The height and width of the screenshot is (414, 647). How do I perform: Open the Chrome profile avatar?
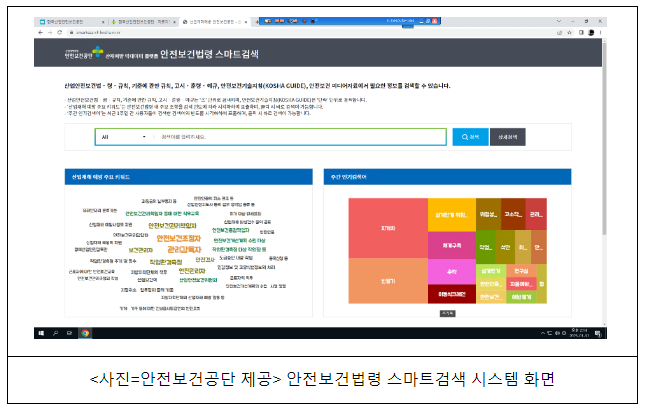[591, 32]
